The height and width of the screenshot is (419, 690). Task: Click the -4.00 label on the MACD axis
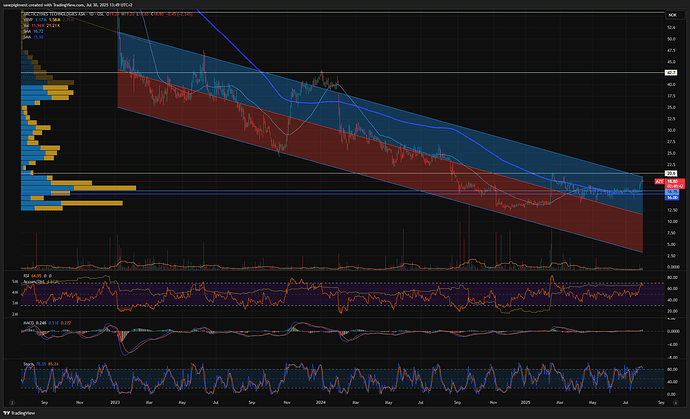(x=672, y=344)
